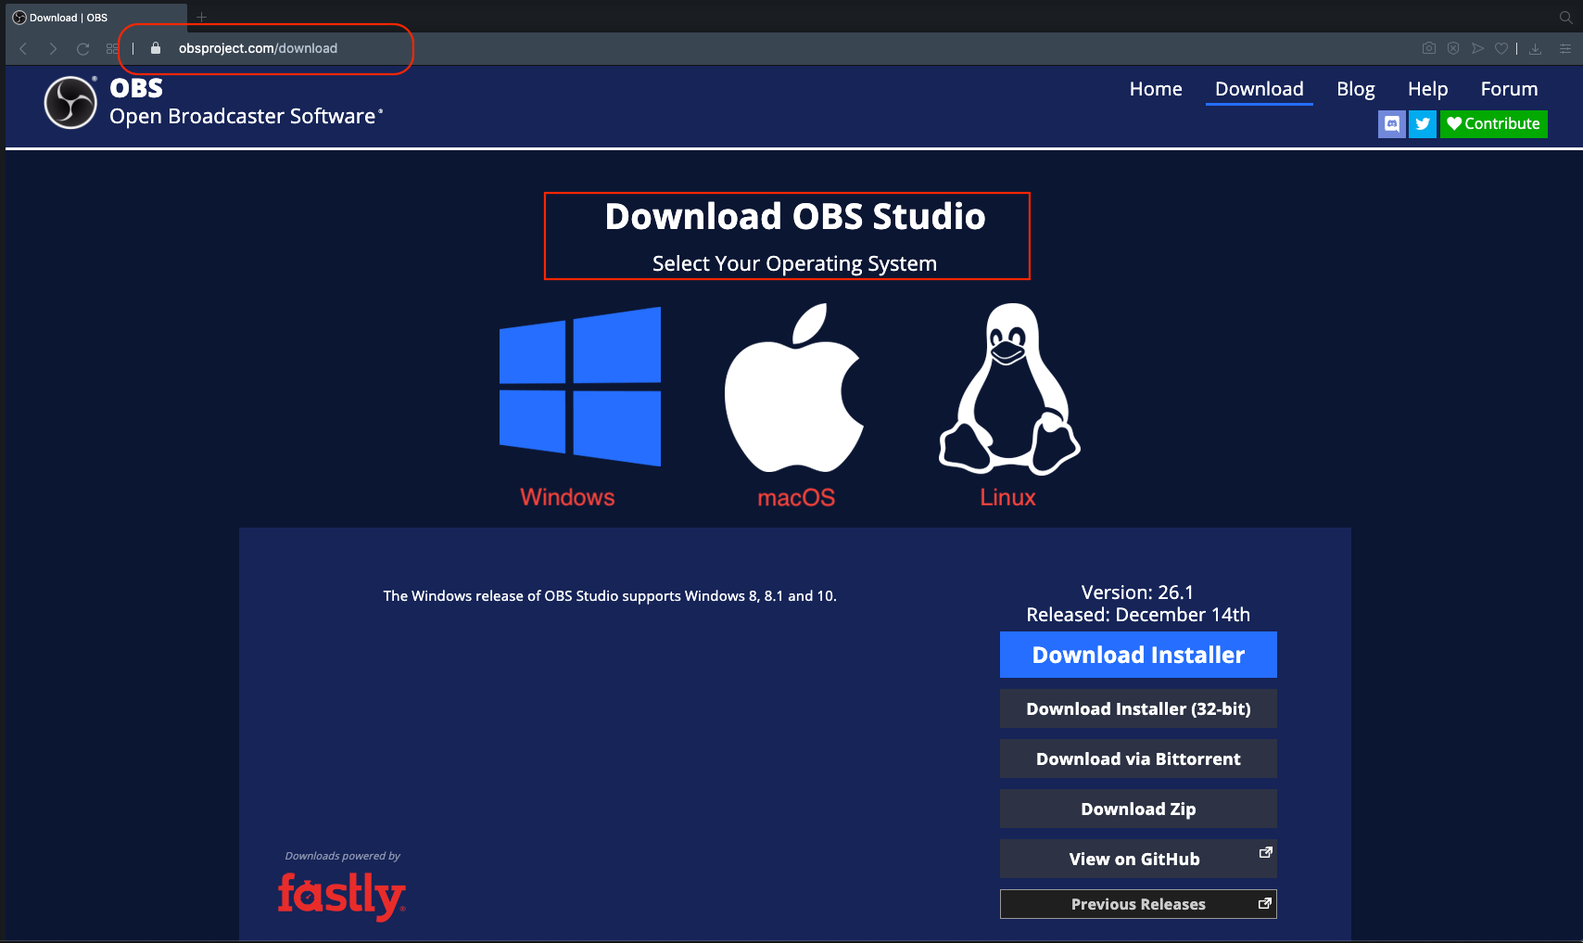Click Download via Bittorrent button

[1138, 759]
